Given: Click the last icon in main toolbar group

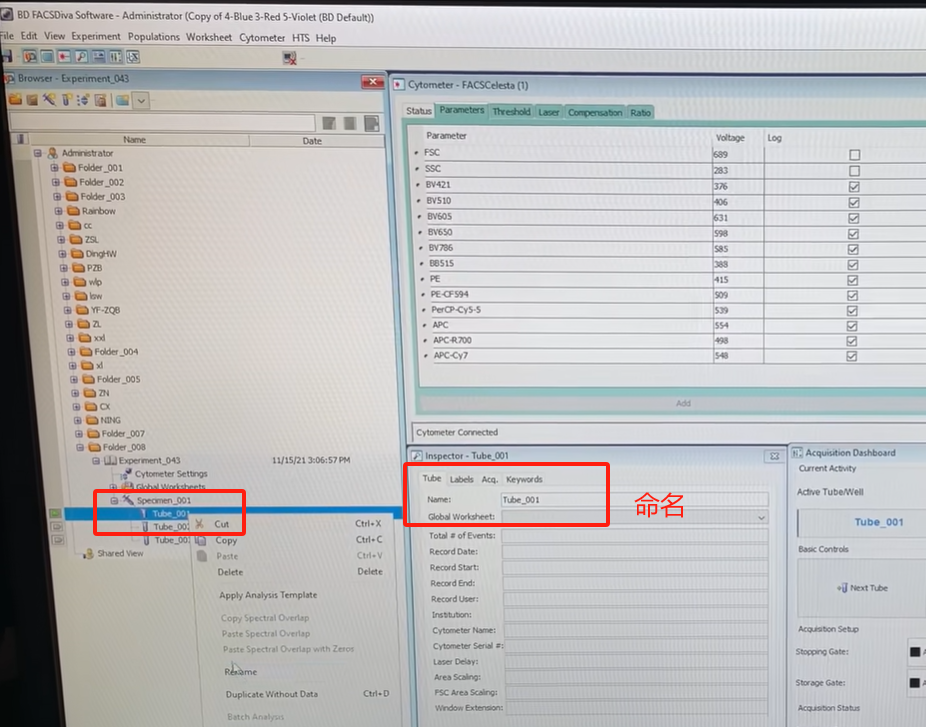Looking at the screenshot, I should tap(133, 57).
